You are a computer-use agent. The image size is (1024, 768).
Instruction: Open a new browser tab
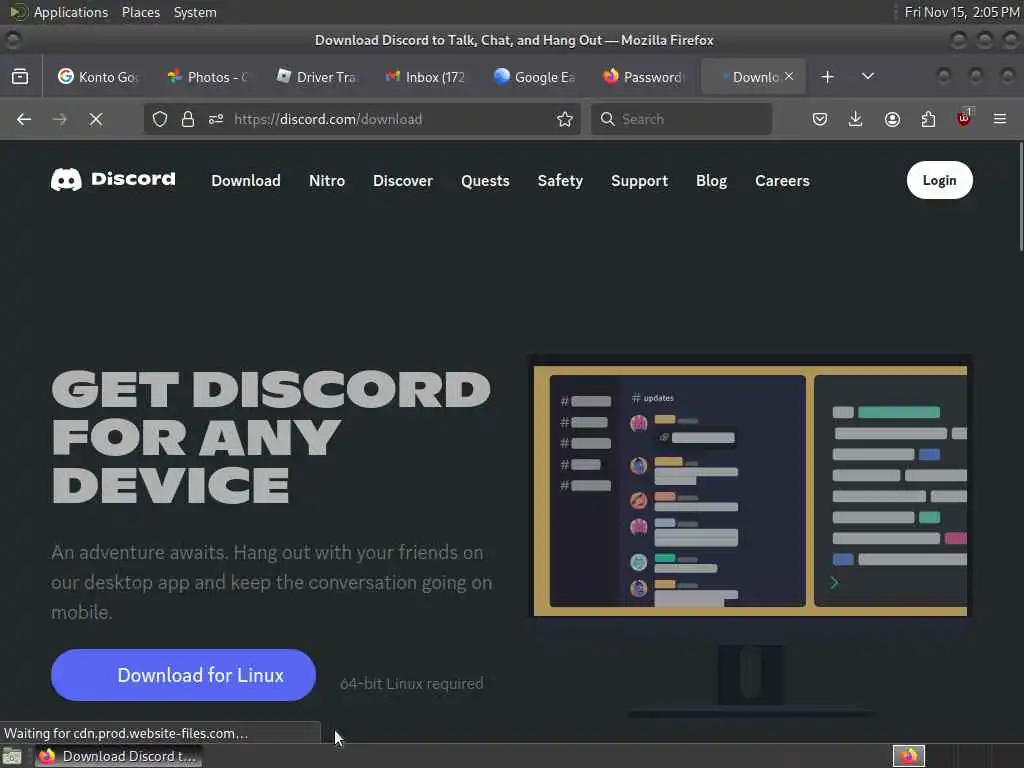pos(827,76)
